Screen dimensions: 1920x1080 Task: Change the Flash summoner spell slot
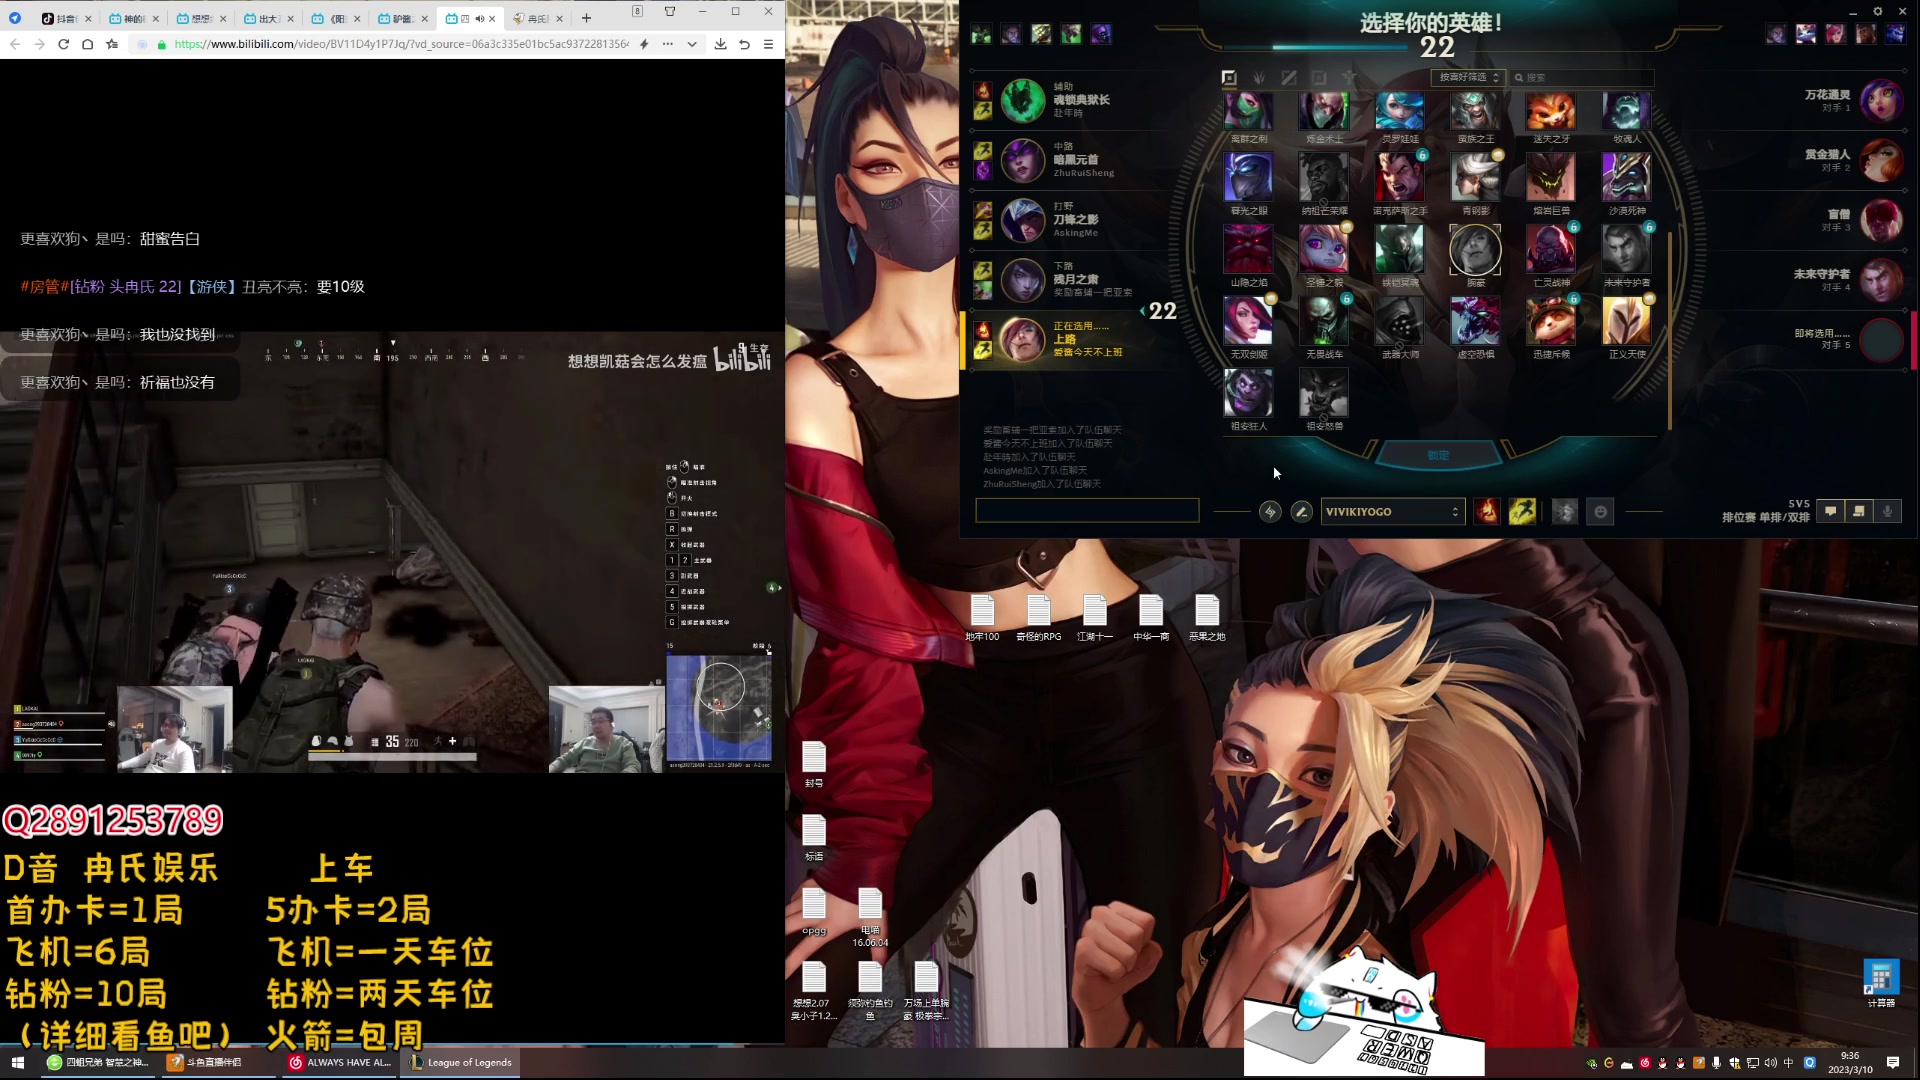pyautogui.click(x=1522, y=512)
